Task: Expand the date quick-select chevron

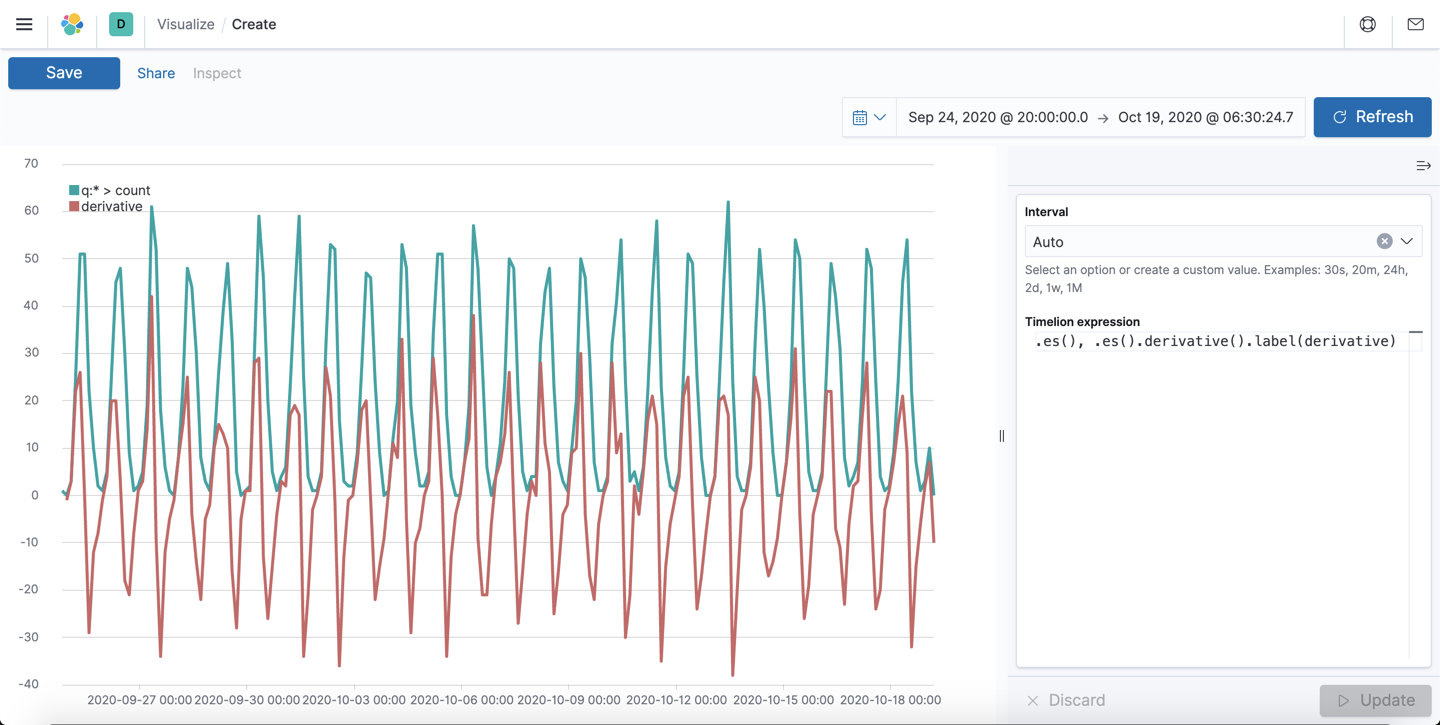Action: point(880,117)
